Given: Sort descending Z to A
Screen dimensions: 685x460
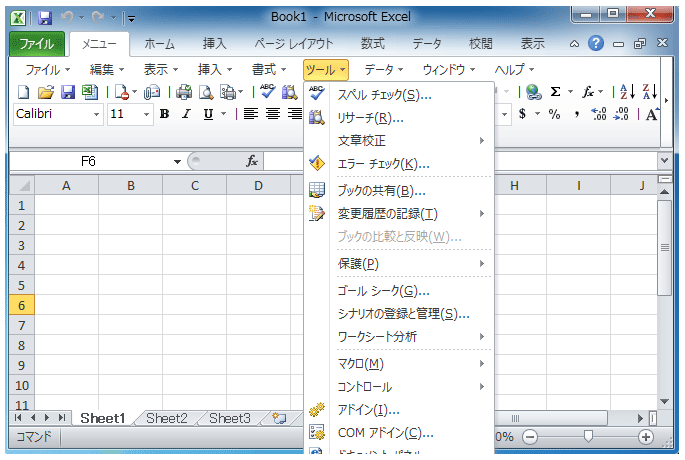Looking at the screenshot, I should coord(650,92).
